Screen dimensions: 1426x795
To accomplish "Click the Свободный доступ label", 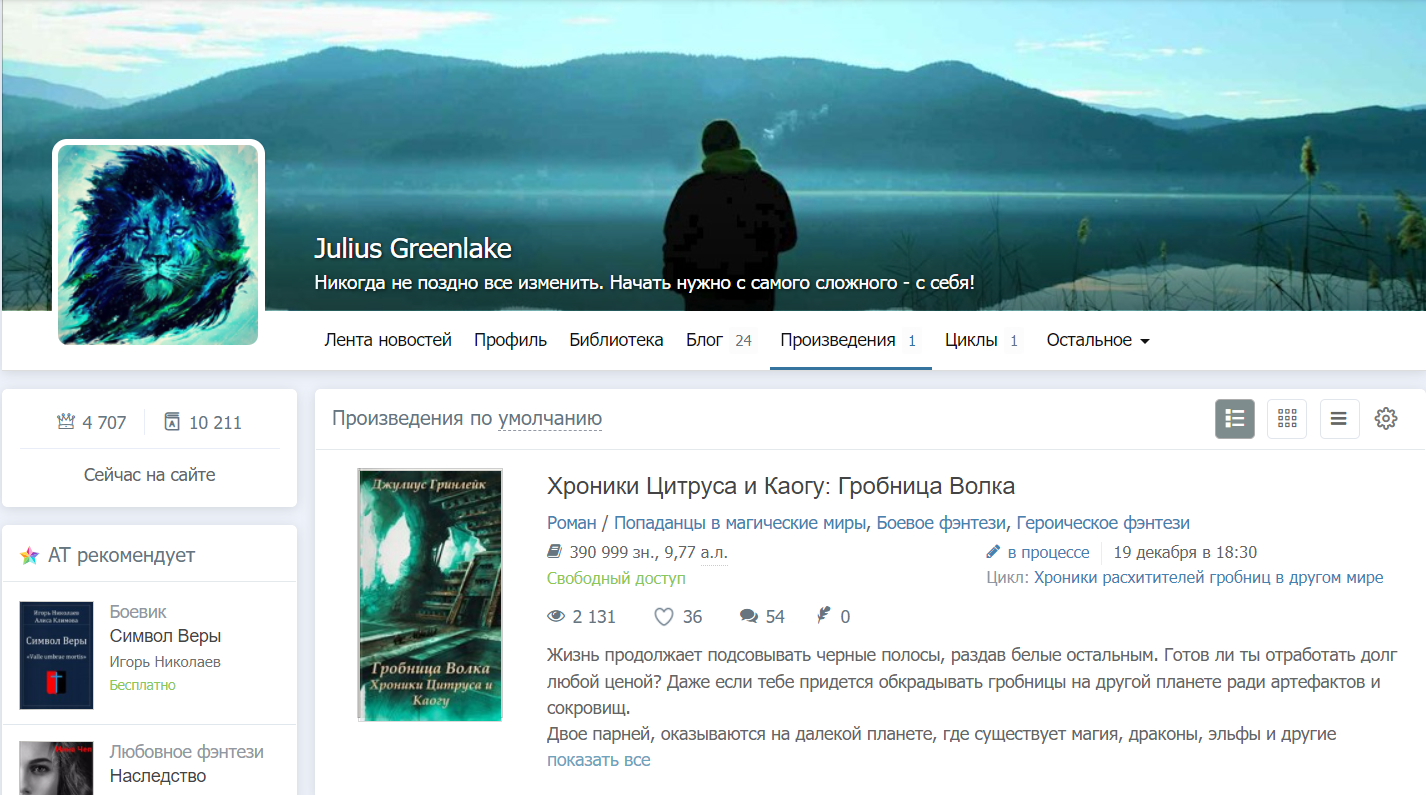I will pos(616,578).
